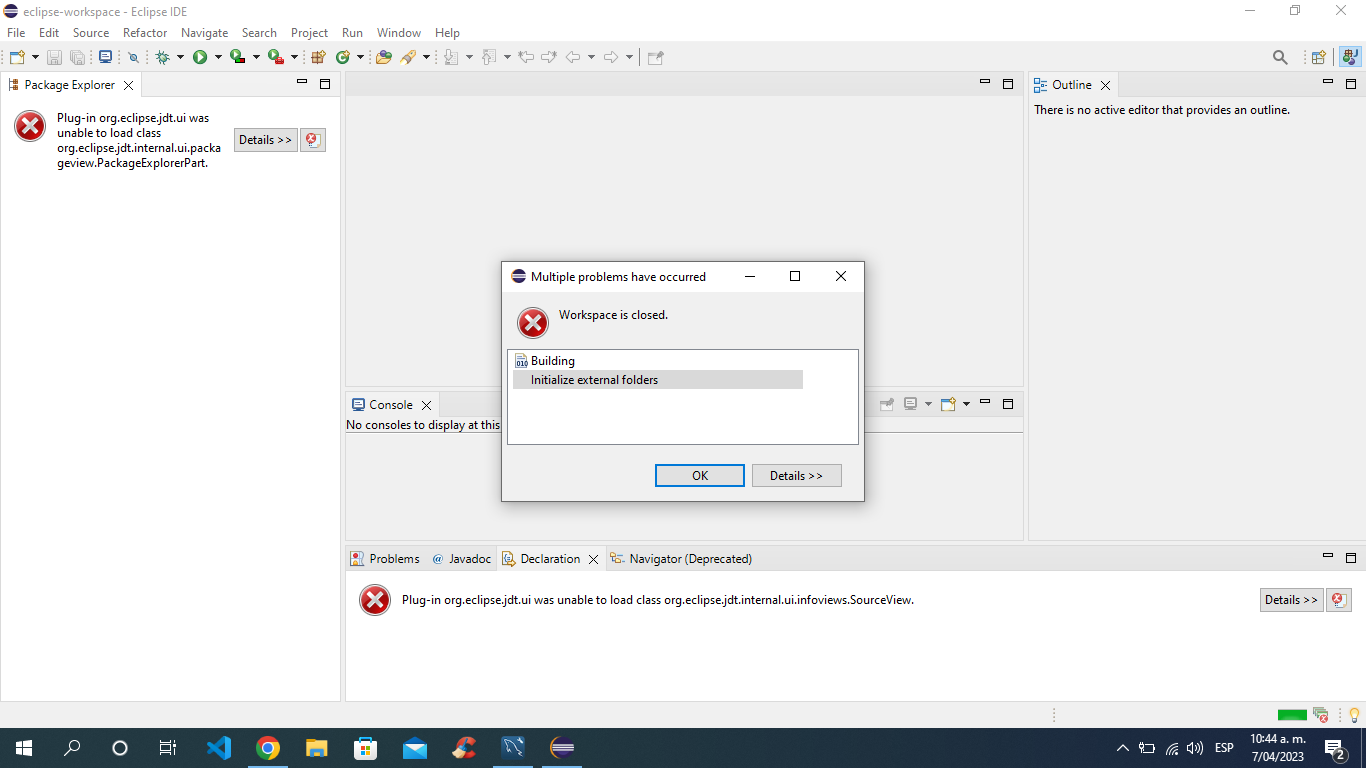Click the Open Type folder icon
Image resolution: width=1366 pixels, height=768 pixels.
pos(383,57)
